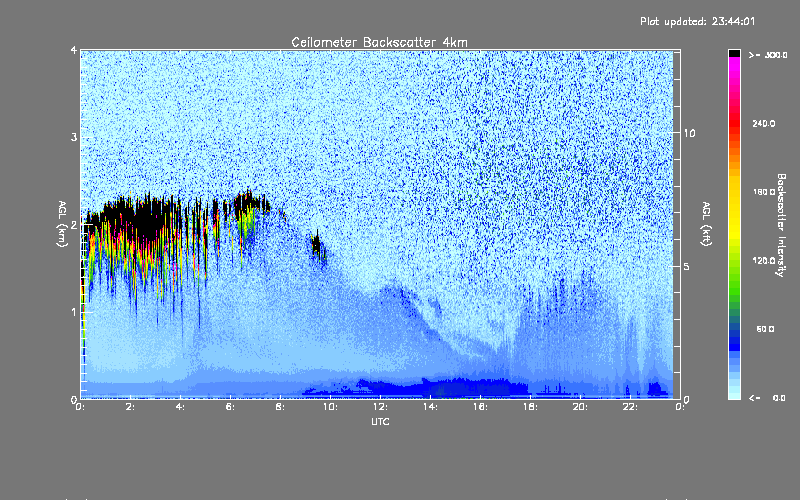Screen dimensions: 800x500
Task: Click the "16:" UTC hour tick label
Action: pyautogui.click(x=480, y=407)
